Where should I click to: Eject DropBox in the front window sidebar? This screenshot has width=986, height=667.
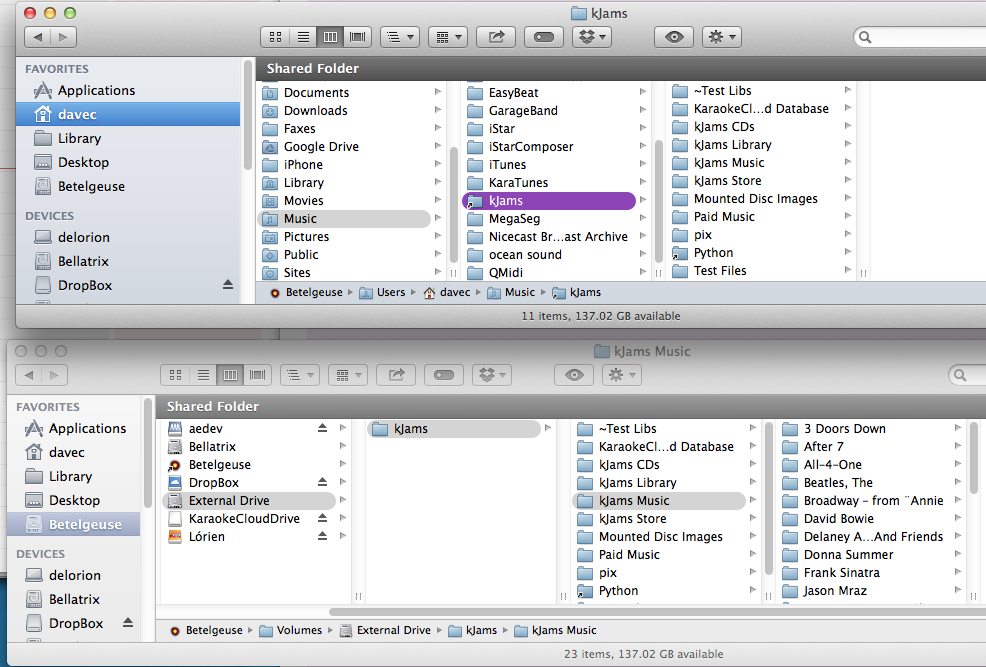(227, 285)
